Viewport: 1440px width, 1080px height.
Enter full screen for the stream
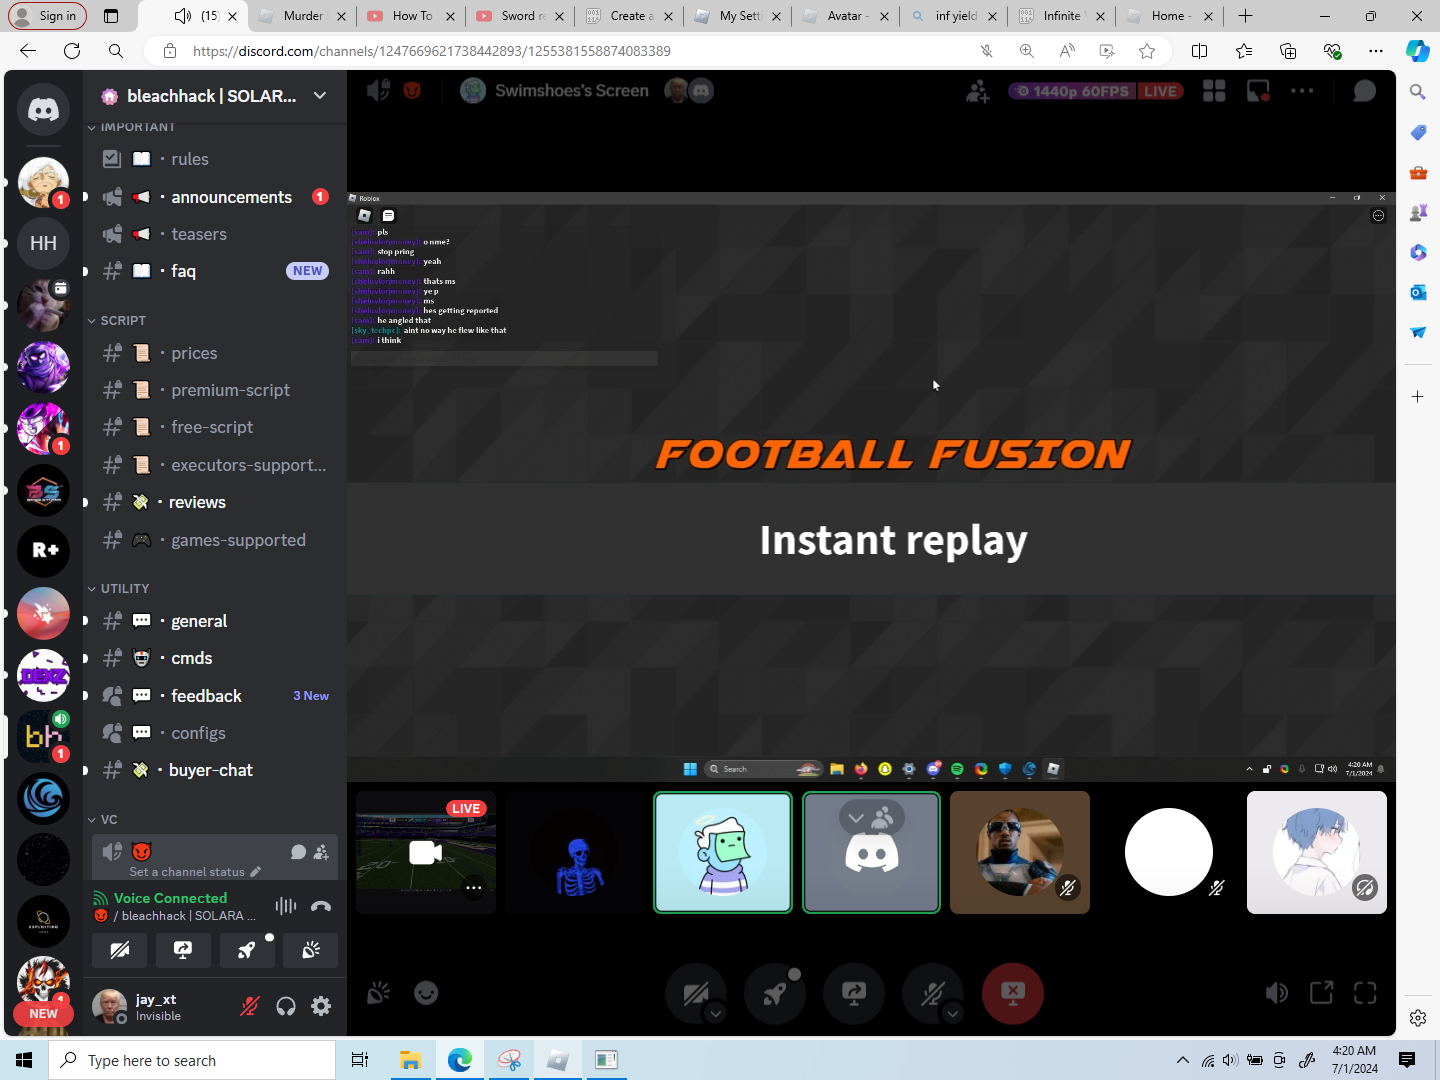[x=1365, y=993]
